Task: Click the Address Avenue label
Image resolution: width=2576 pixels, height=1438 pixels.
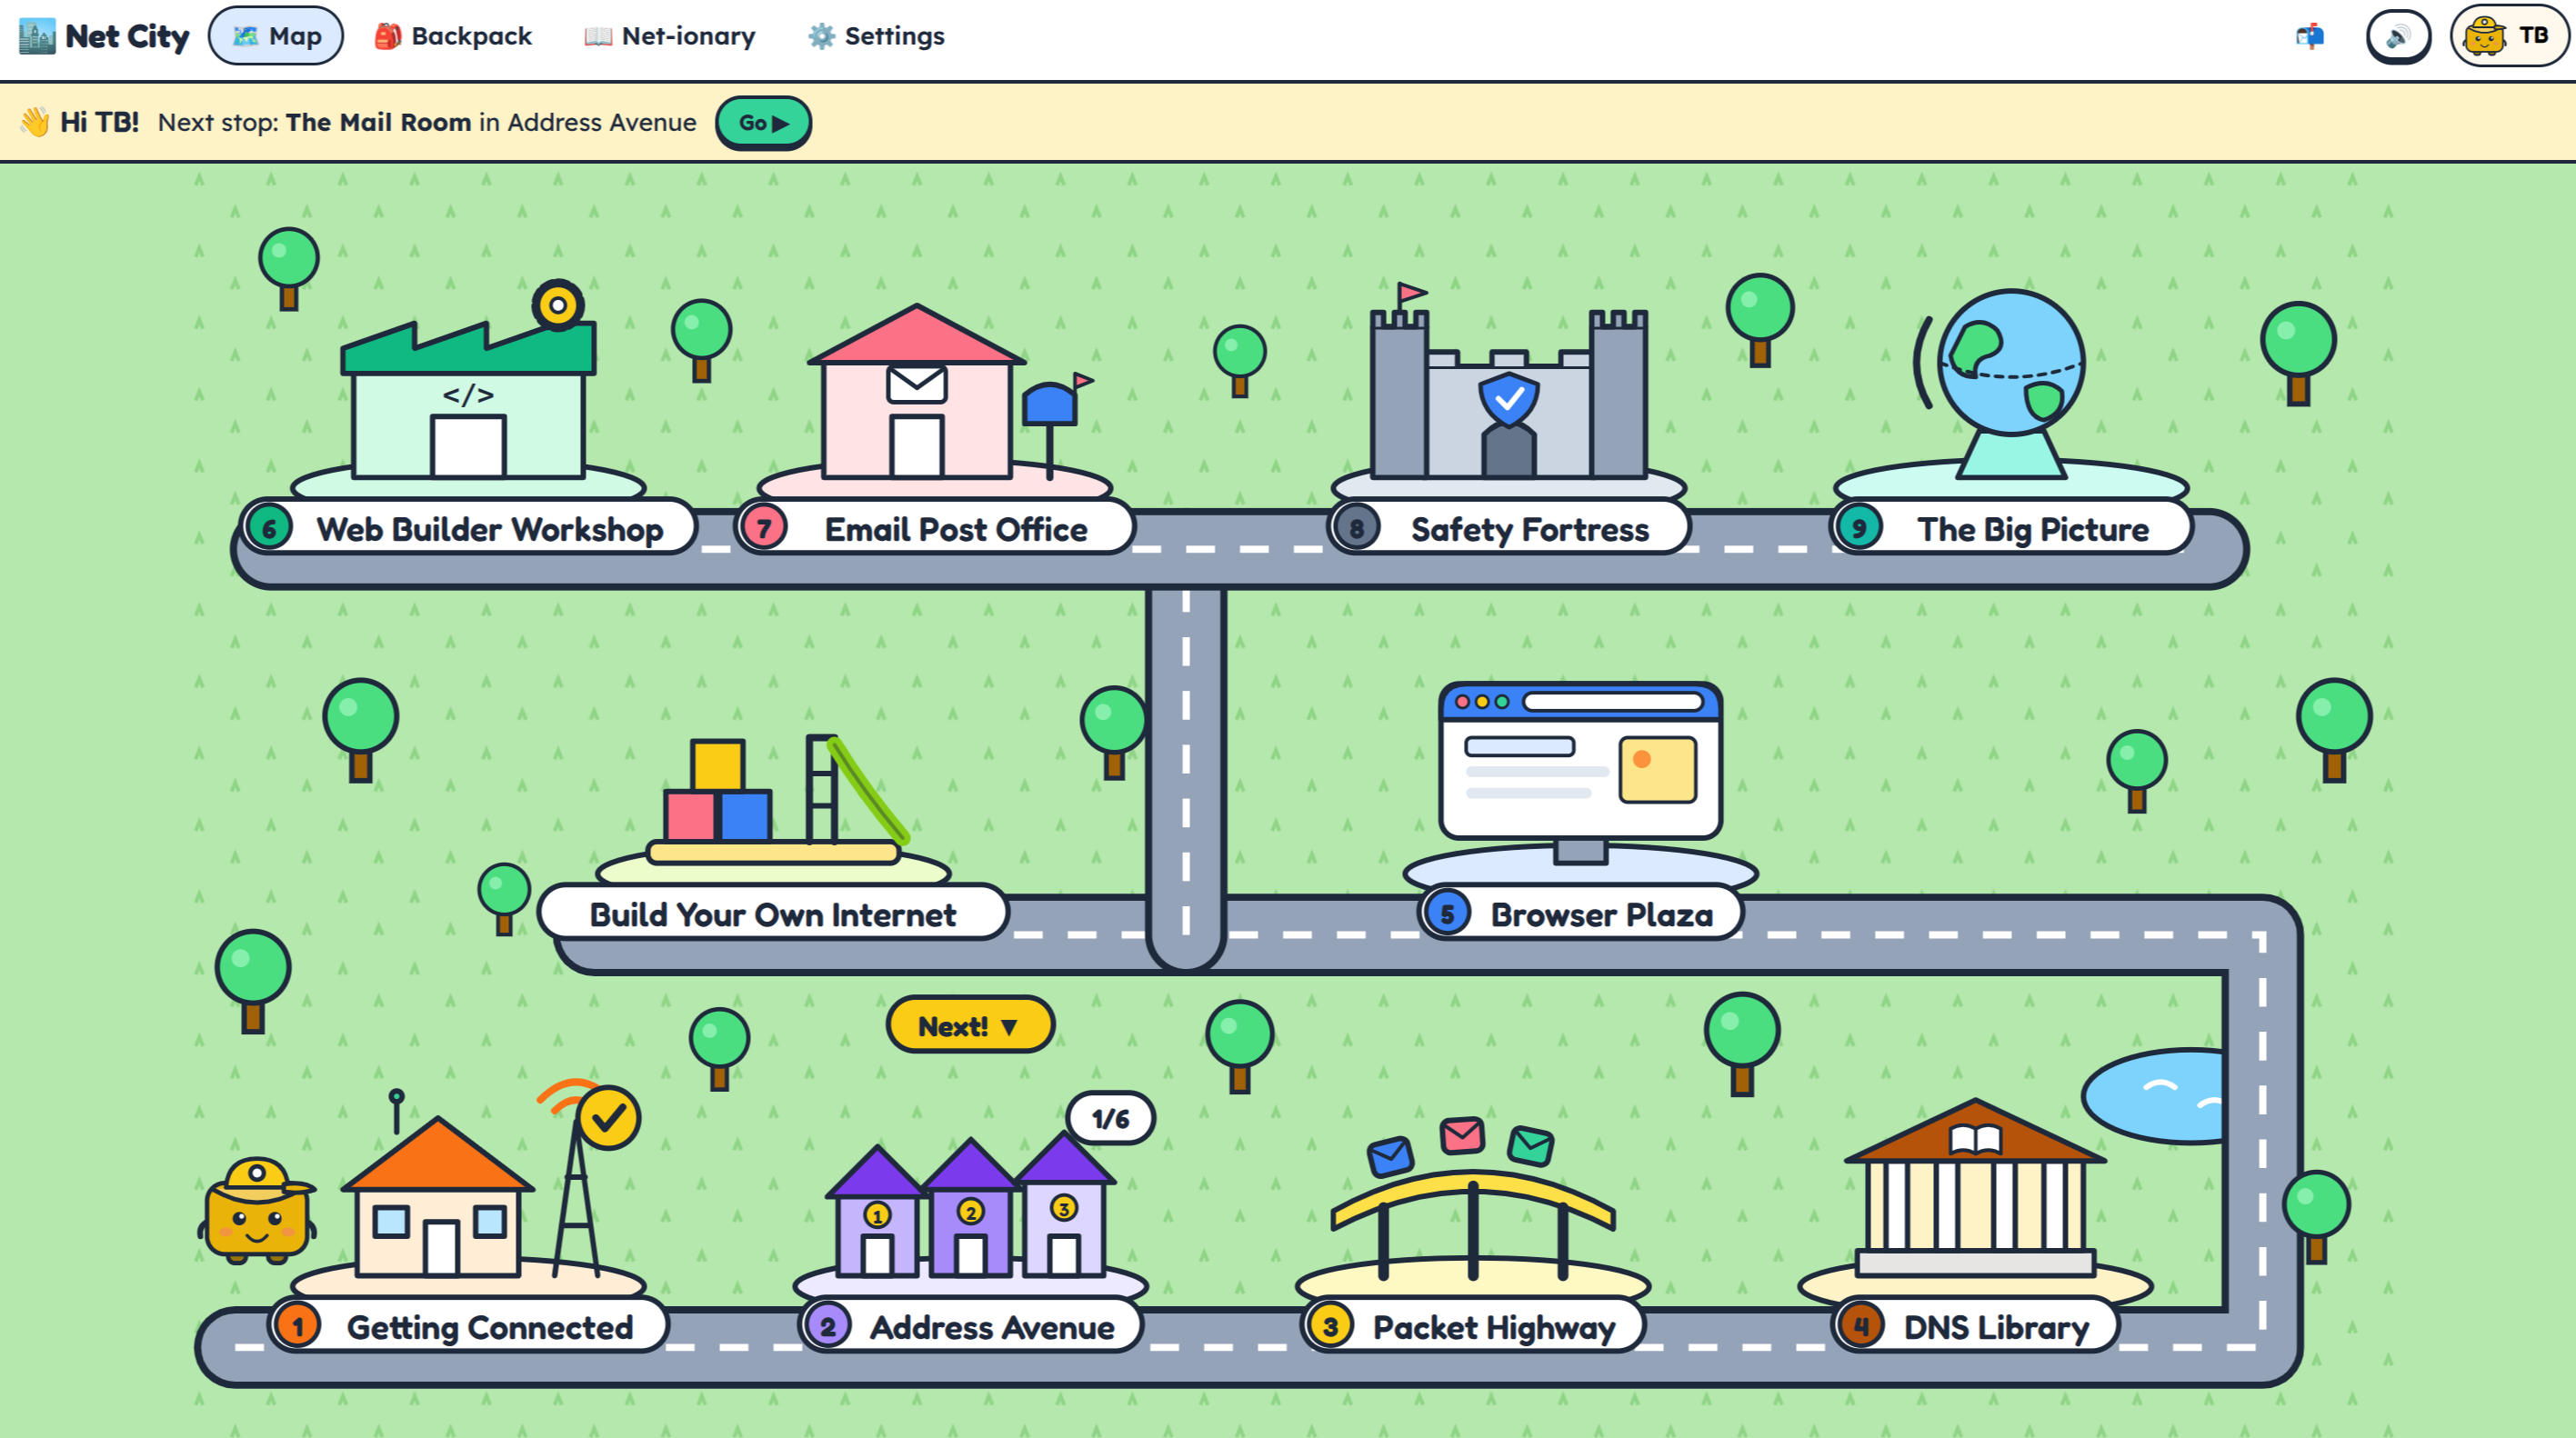Action: (x=970, y=1326)
